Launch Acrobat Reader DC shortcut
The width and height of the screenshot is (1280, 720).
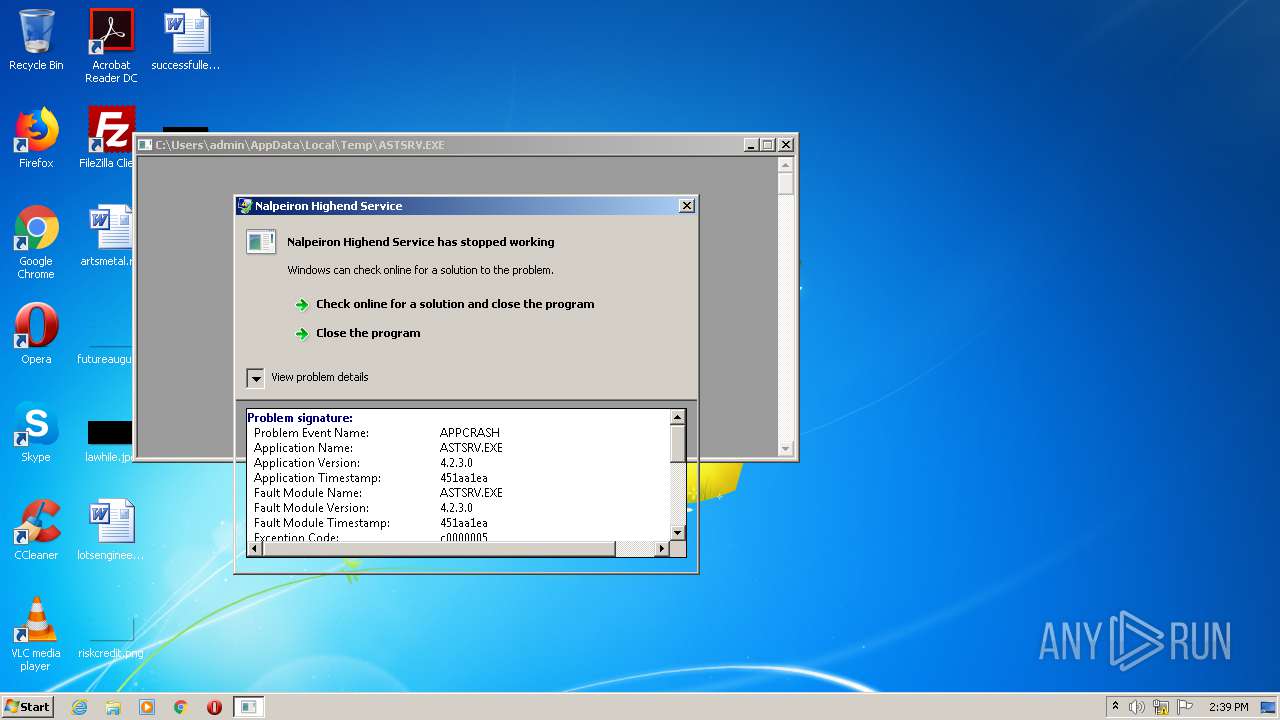coord(111,46)
